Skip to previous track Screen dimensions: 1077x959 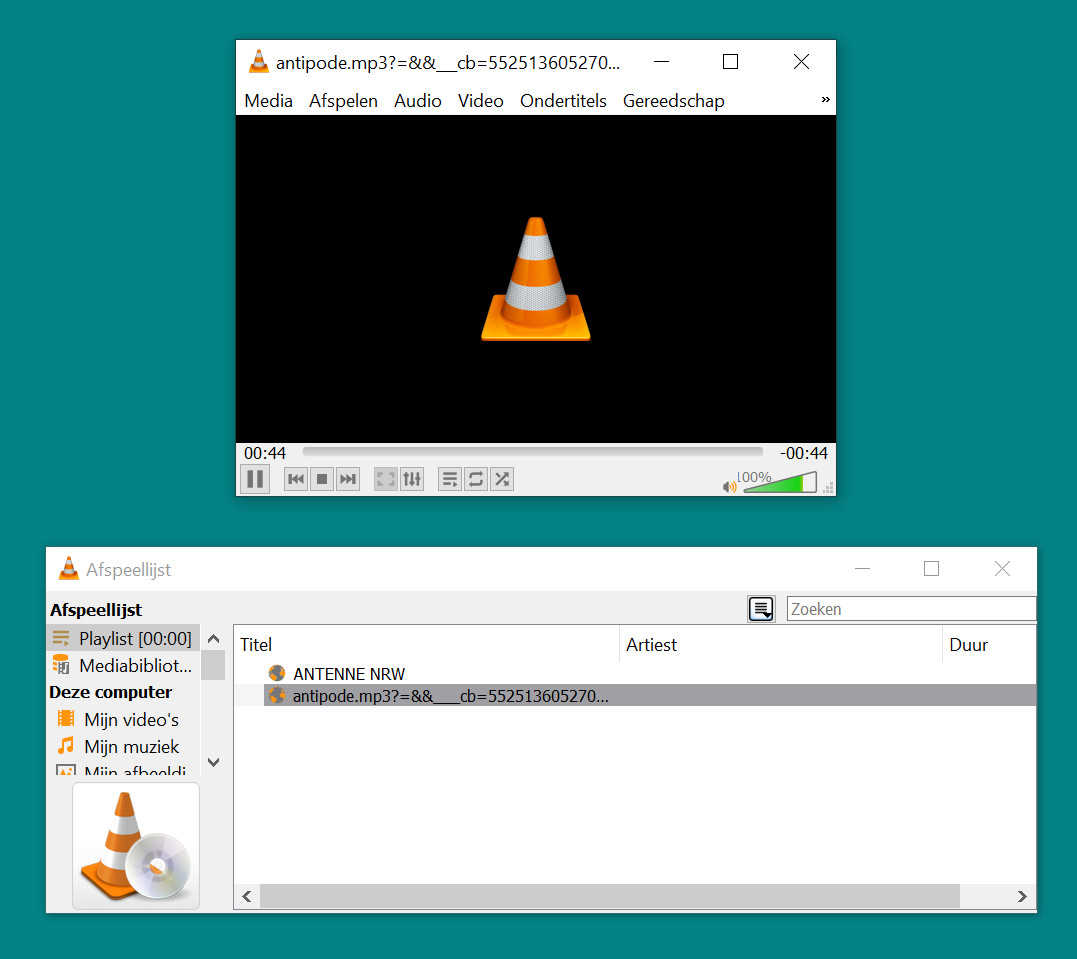296,479
